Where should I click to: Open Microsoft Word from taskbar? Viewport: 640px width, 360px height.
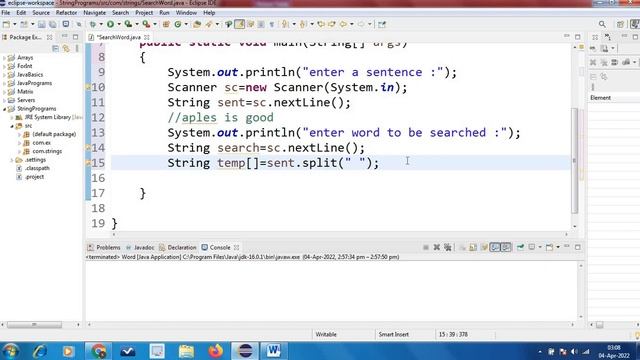tap(273, 351)
